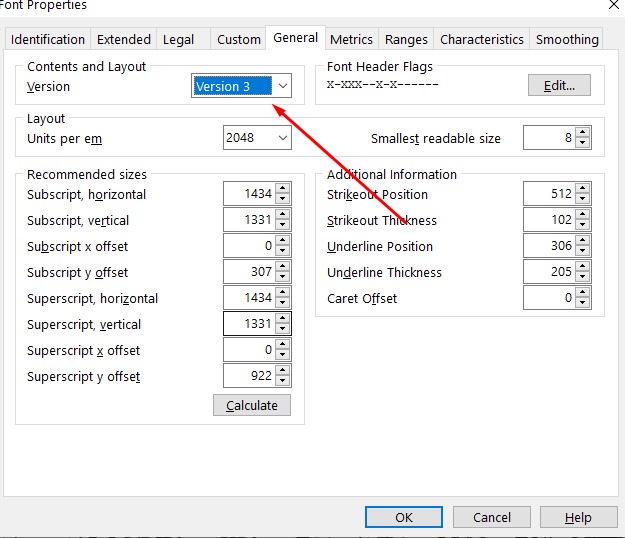Confirm with the OK button
Image resolution: width=625 pixels, height=538 pixels.
[404, 517]
